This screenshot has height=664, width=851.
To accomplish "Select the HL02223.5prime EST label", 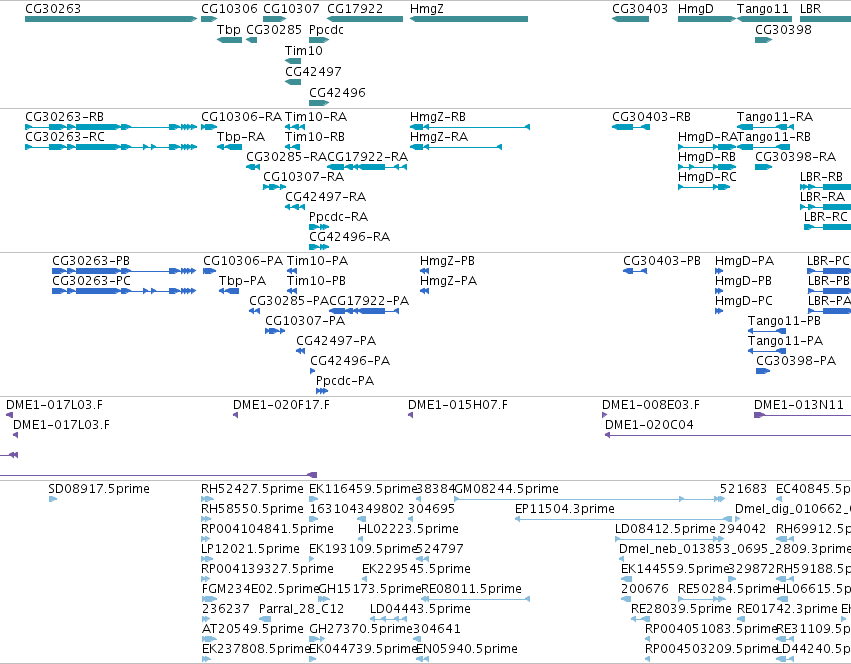I will click(408, 529).
